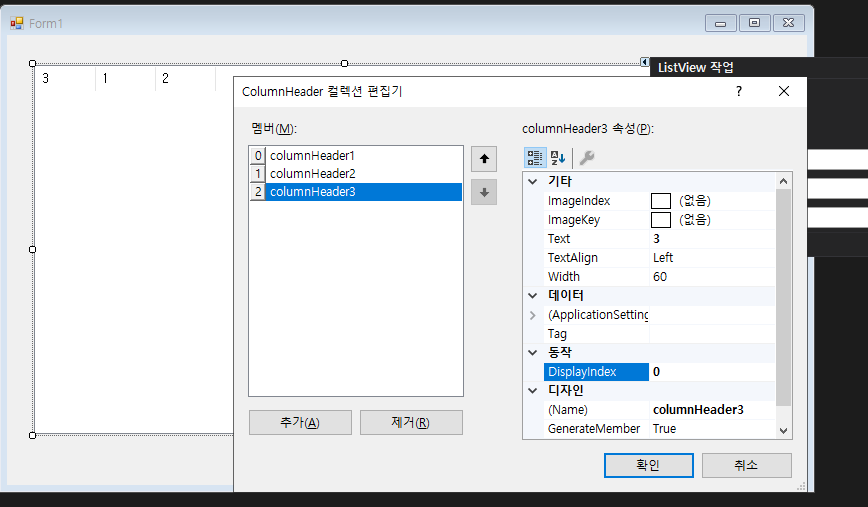Select columnHeader2 in the member list
This screenshot has width=868, height=507.
click(x=355, y=174)
